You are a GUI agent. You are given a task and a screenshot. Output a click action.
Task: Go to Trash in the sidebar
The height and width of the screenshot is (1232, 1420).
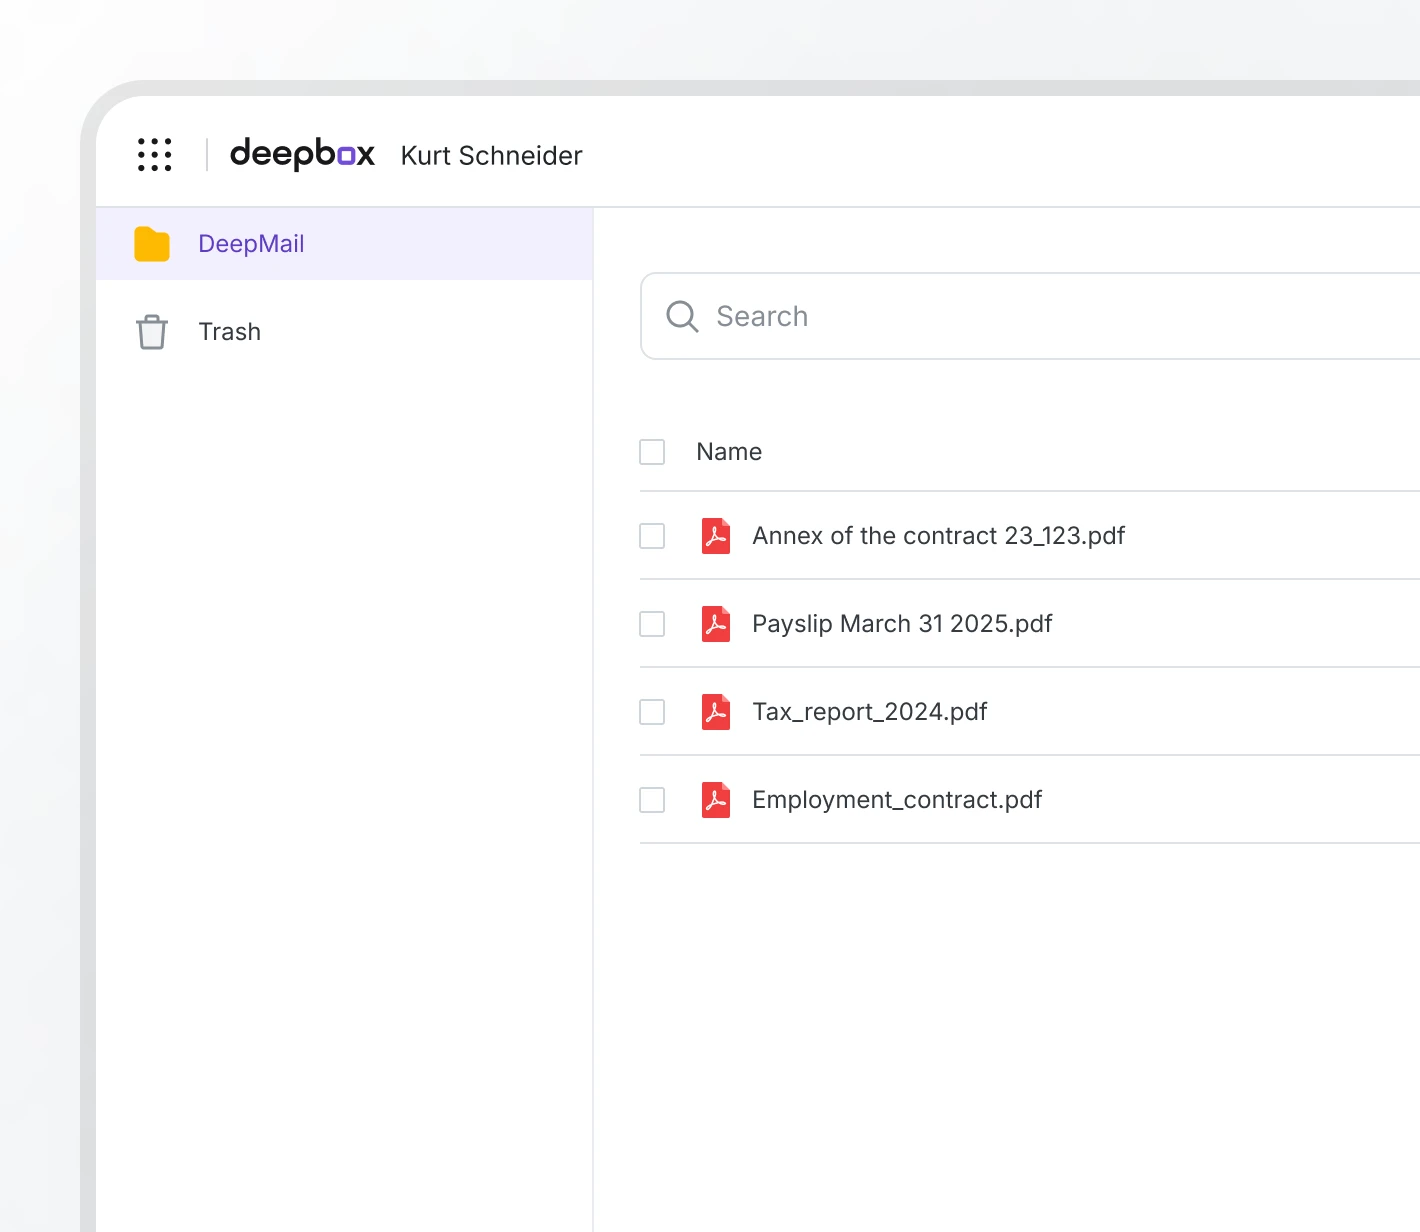[229, 332]
